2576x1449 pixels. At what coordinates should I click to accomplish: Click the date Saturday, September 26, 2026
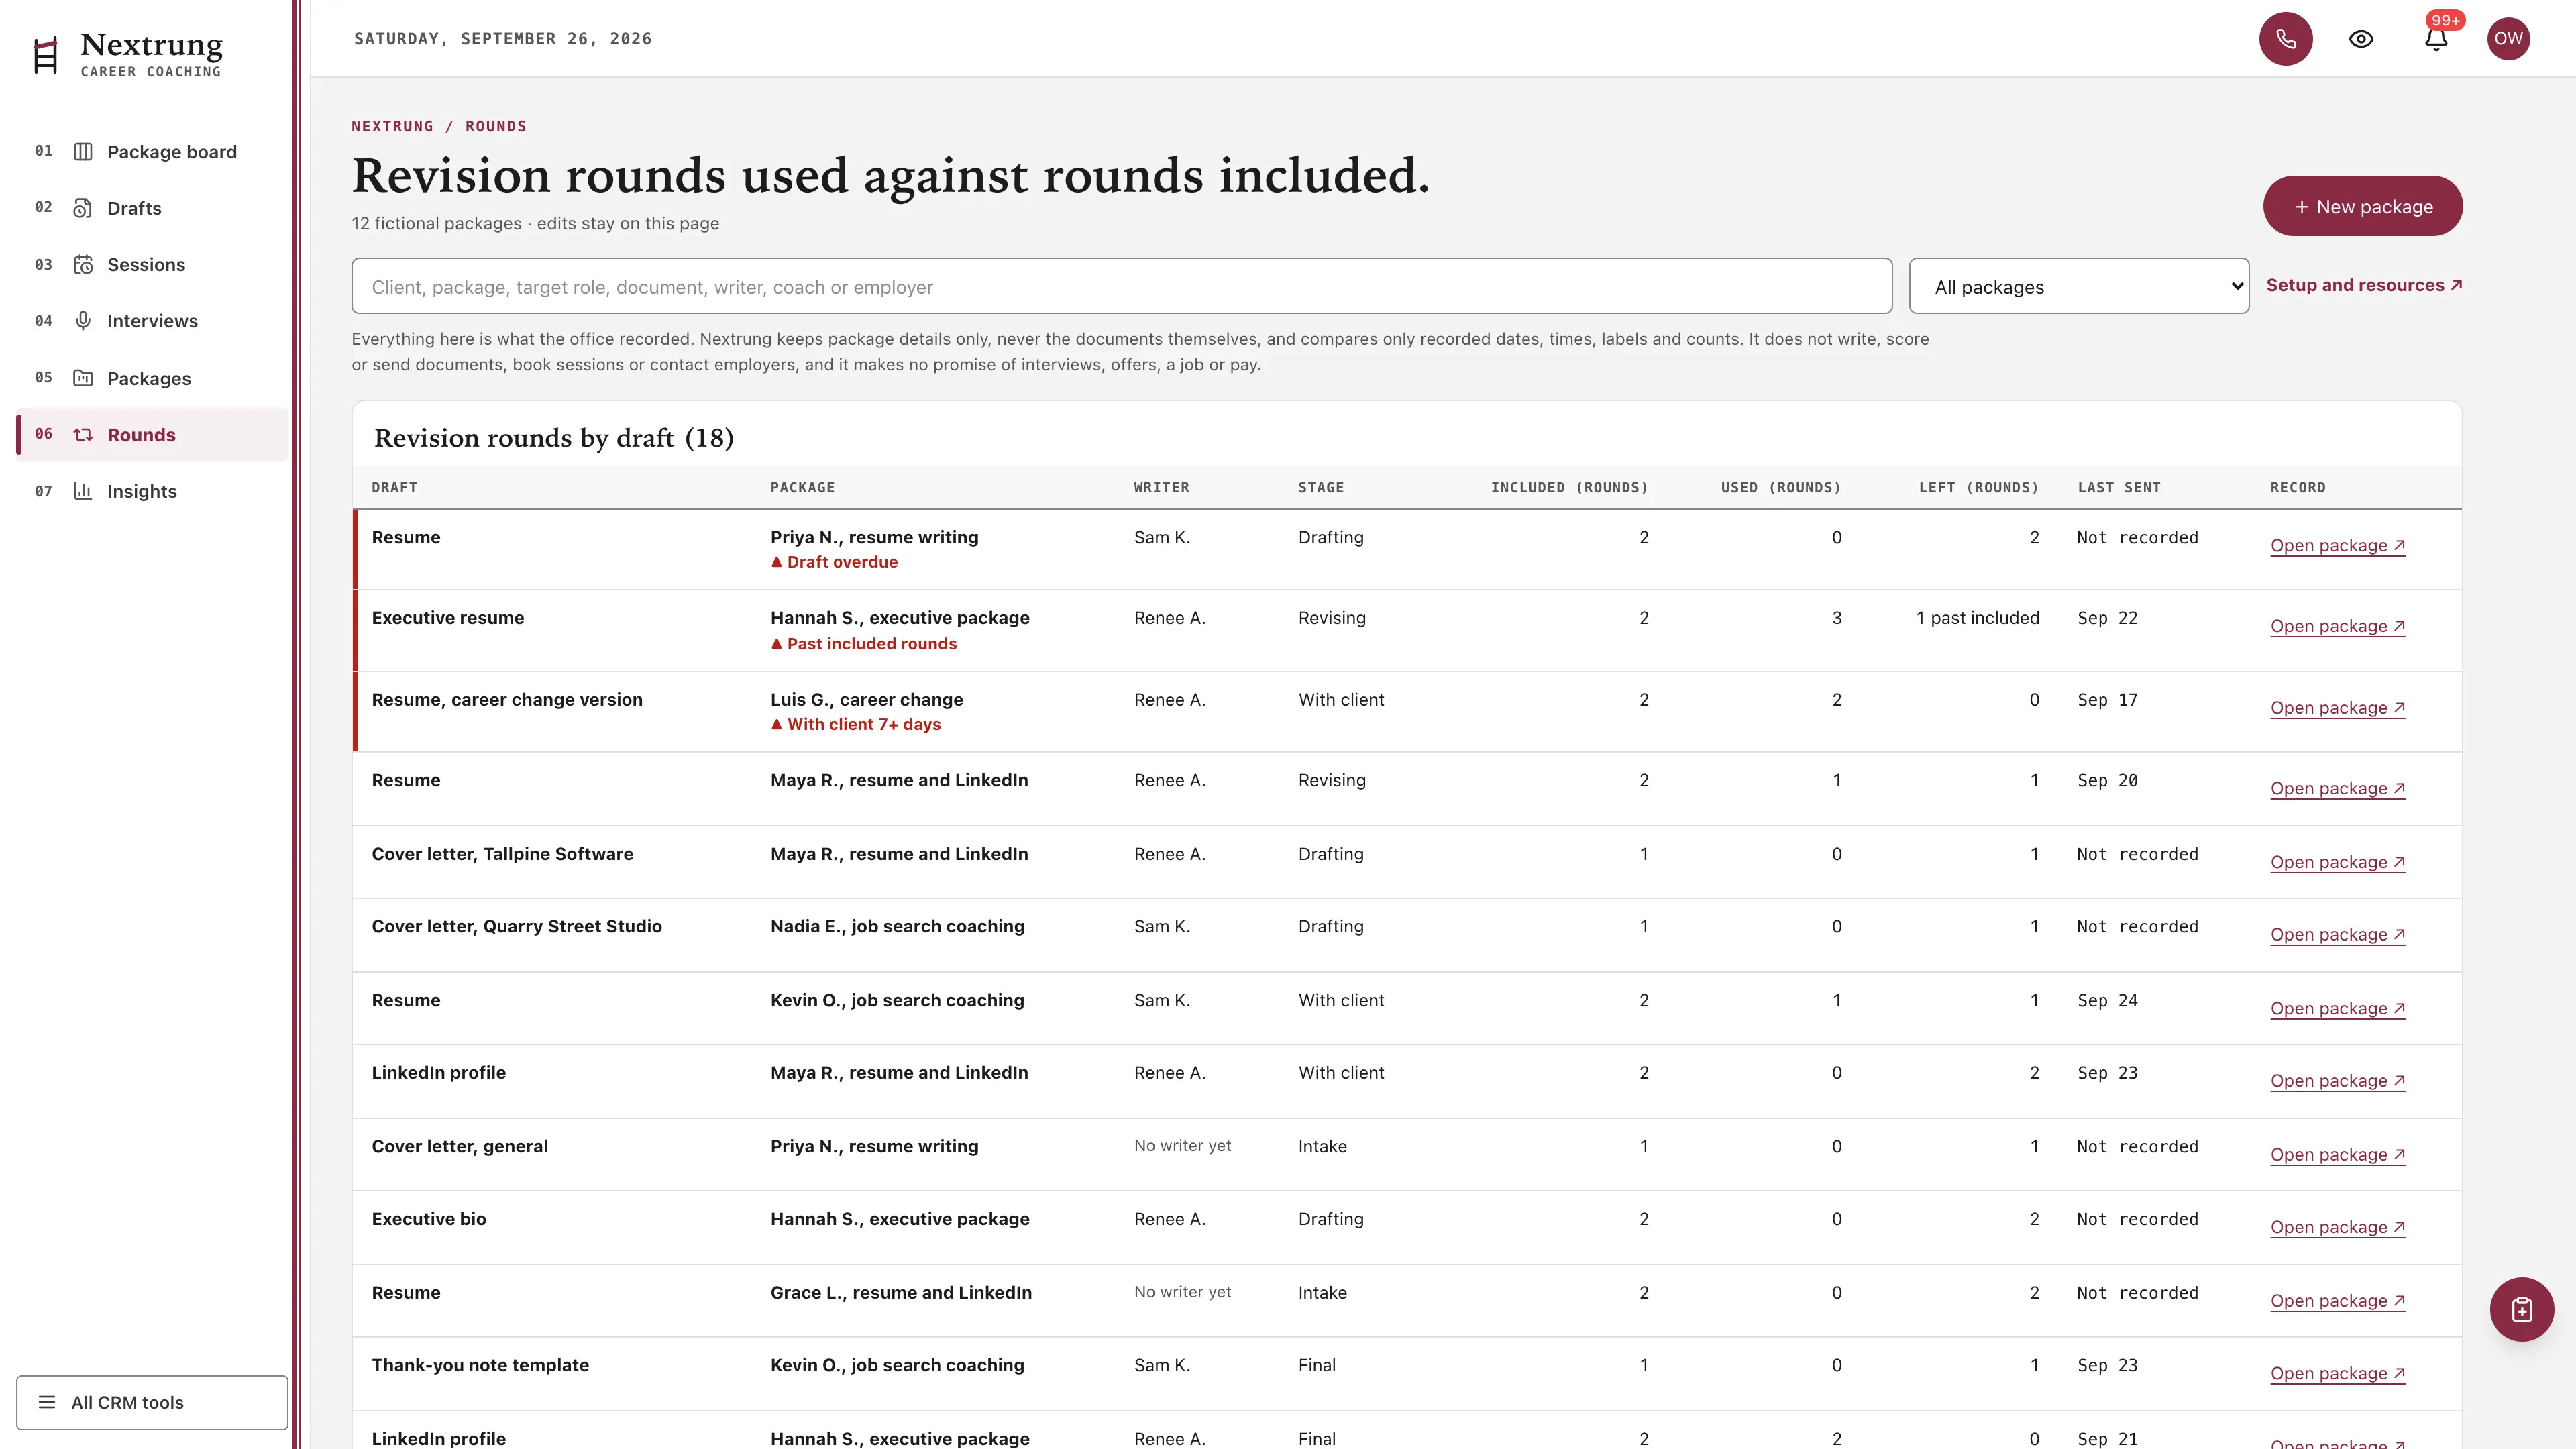click(x=502, y=39)
